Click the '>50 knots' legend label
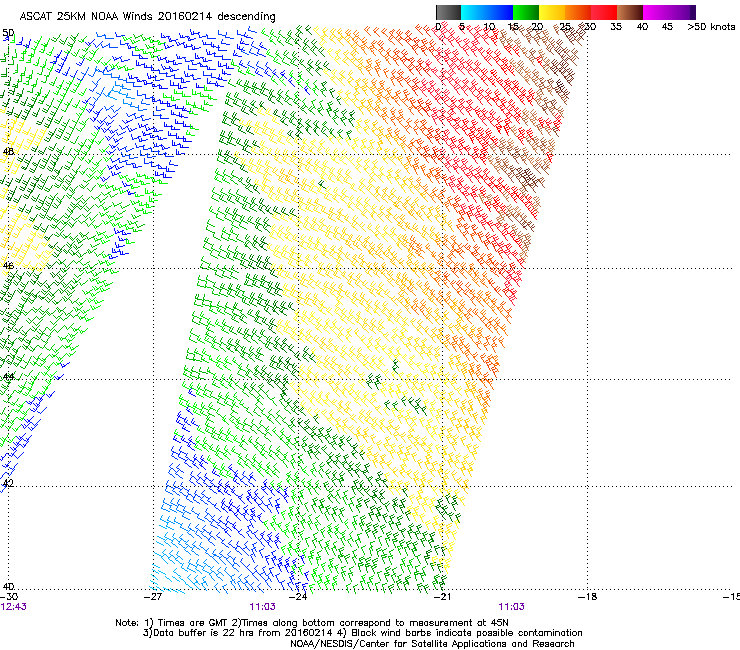This screenshot has height=650, width=740. pyautogui.click(x=711, y=27)
